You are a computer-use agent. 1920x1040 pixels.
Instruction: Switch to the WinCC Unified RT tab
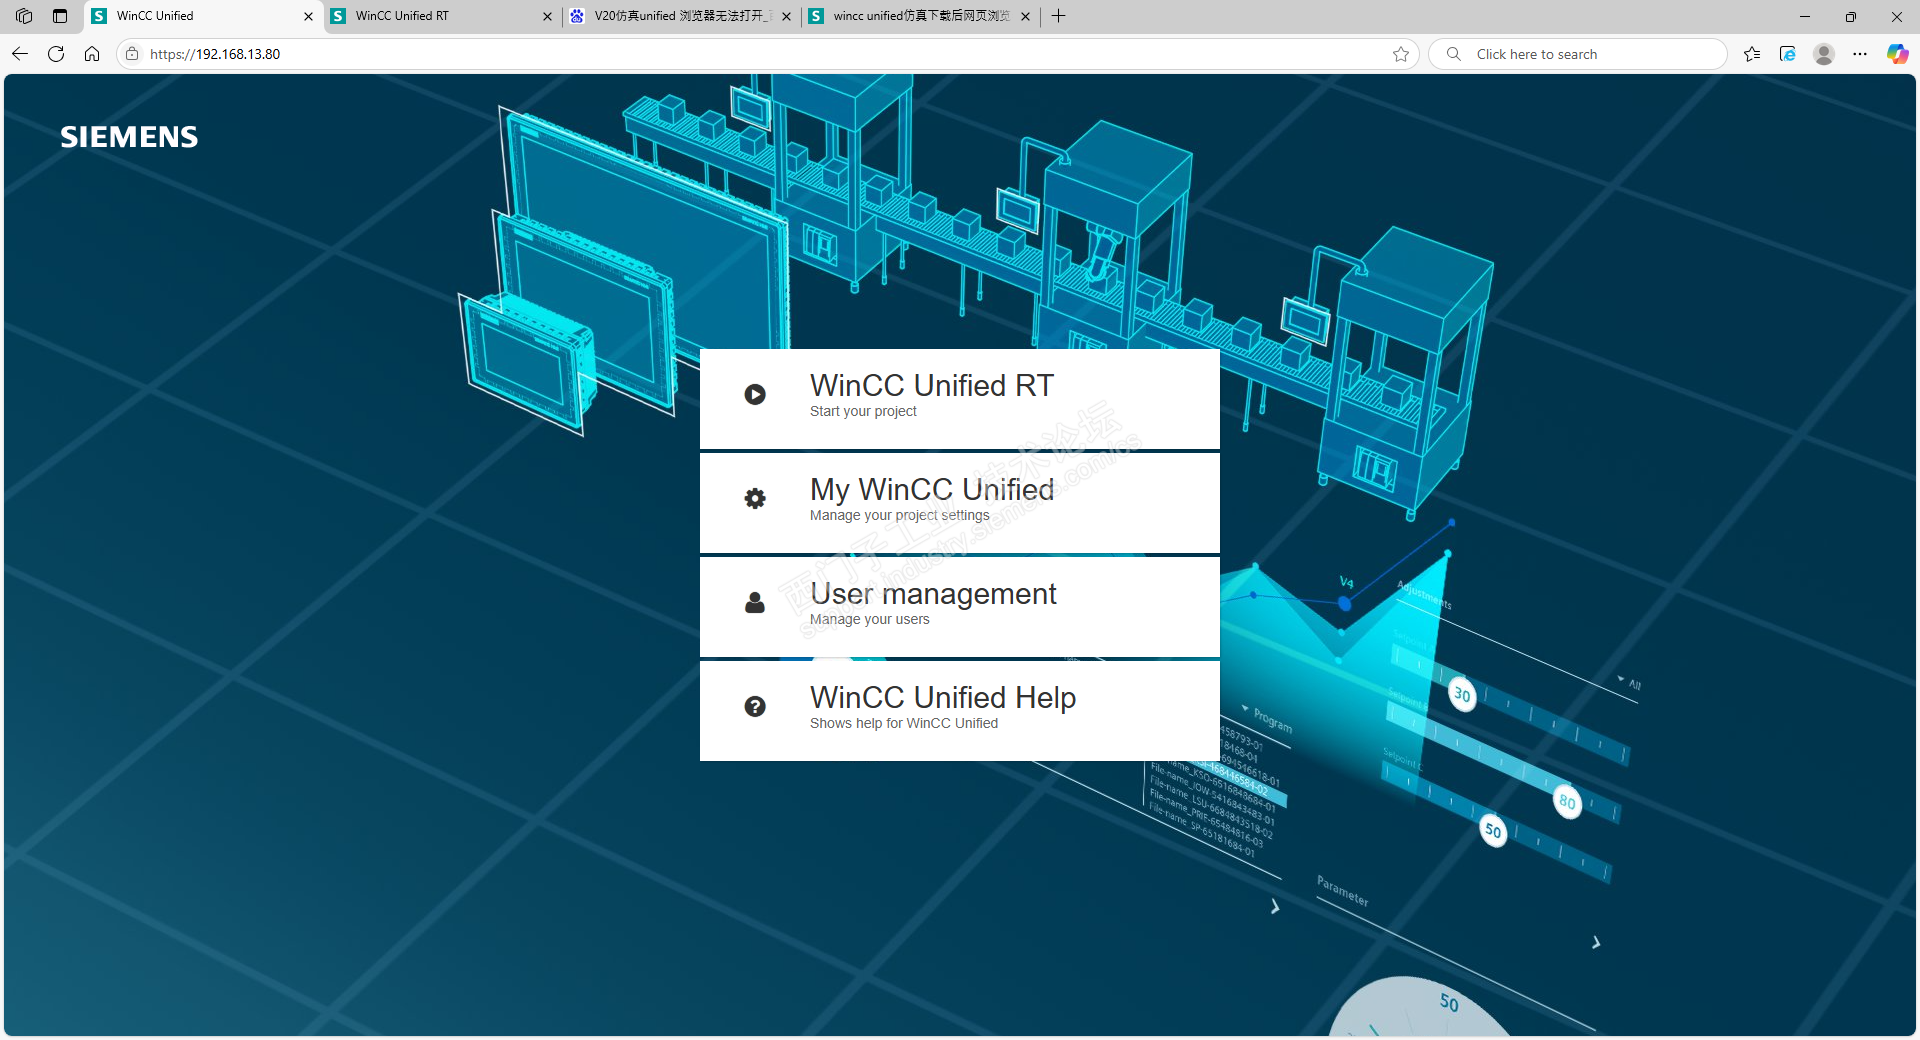(x=442, y=16)
